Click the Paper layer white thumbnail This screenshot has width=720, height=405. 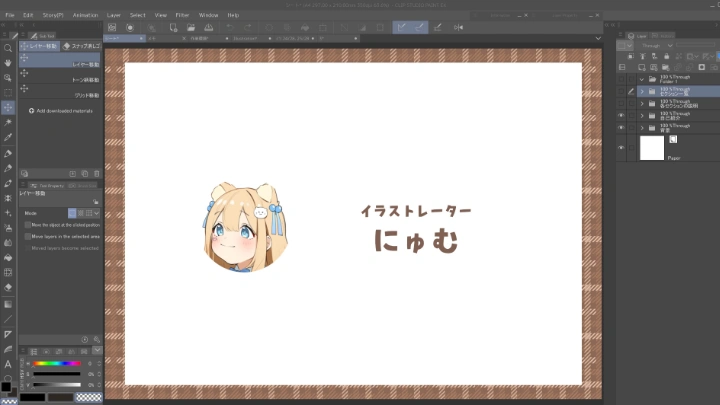(x=652, y=148)
